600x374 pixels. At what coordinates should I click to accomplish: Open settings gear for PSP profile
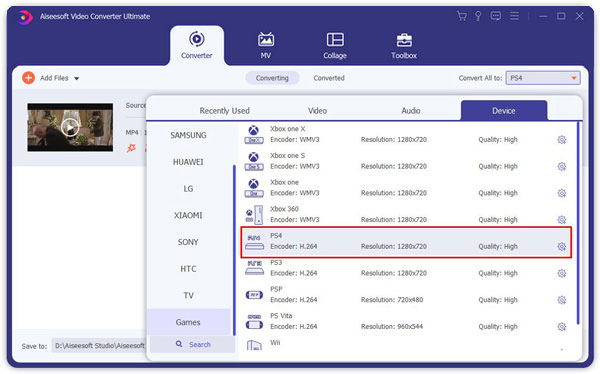(561, 300)
